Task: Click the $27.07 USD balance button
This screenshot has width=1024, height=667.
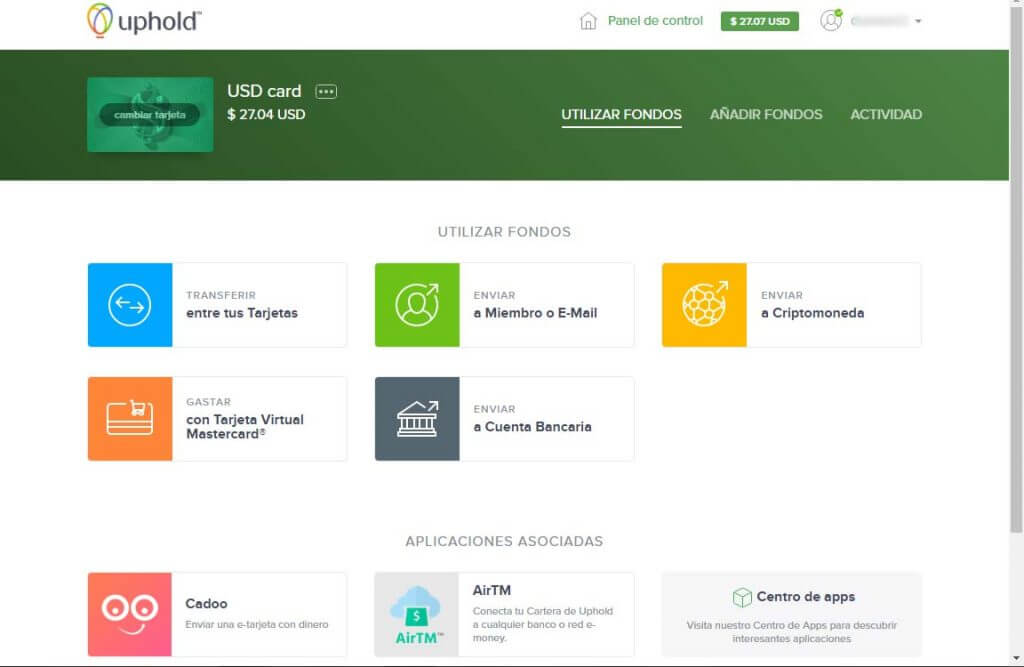Action: (760, 21)
